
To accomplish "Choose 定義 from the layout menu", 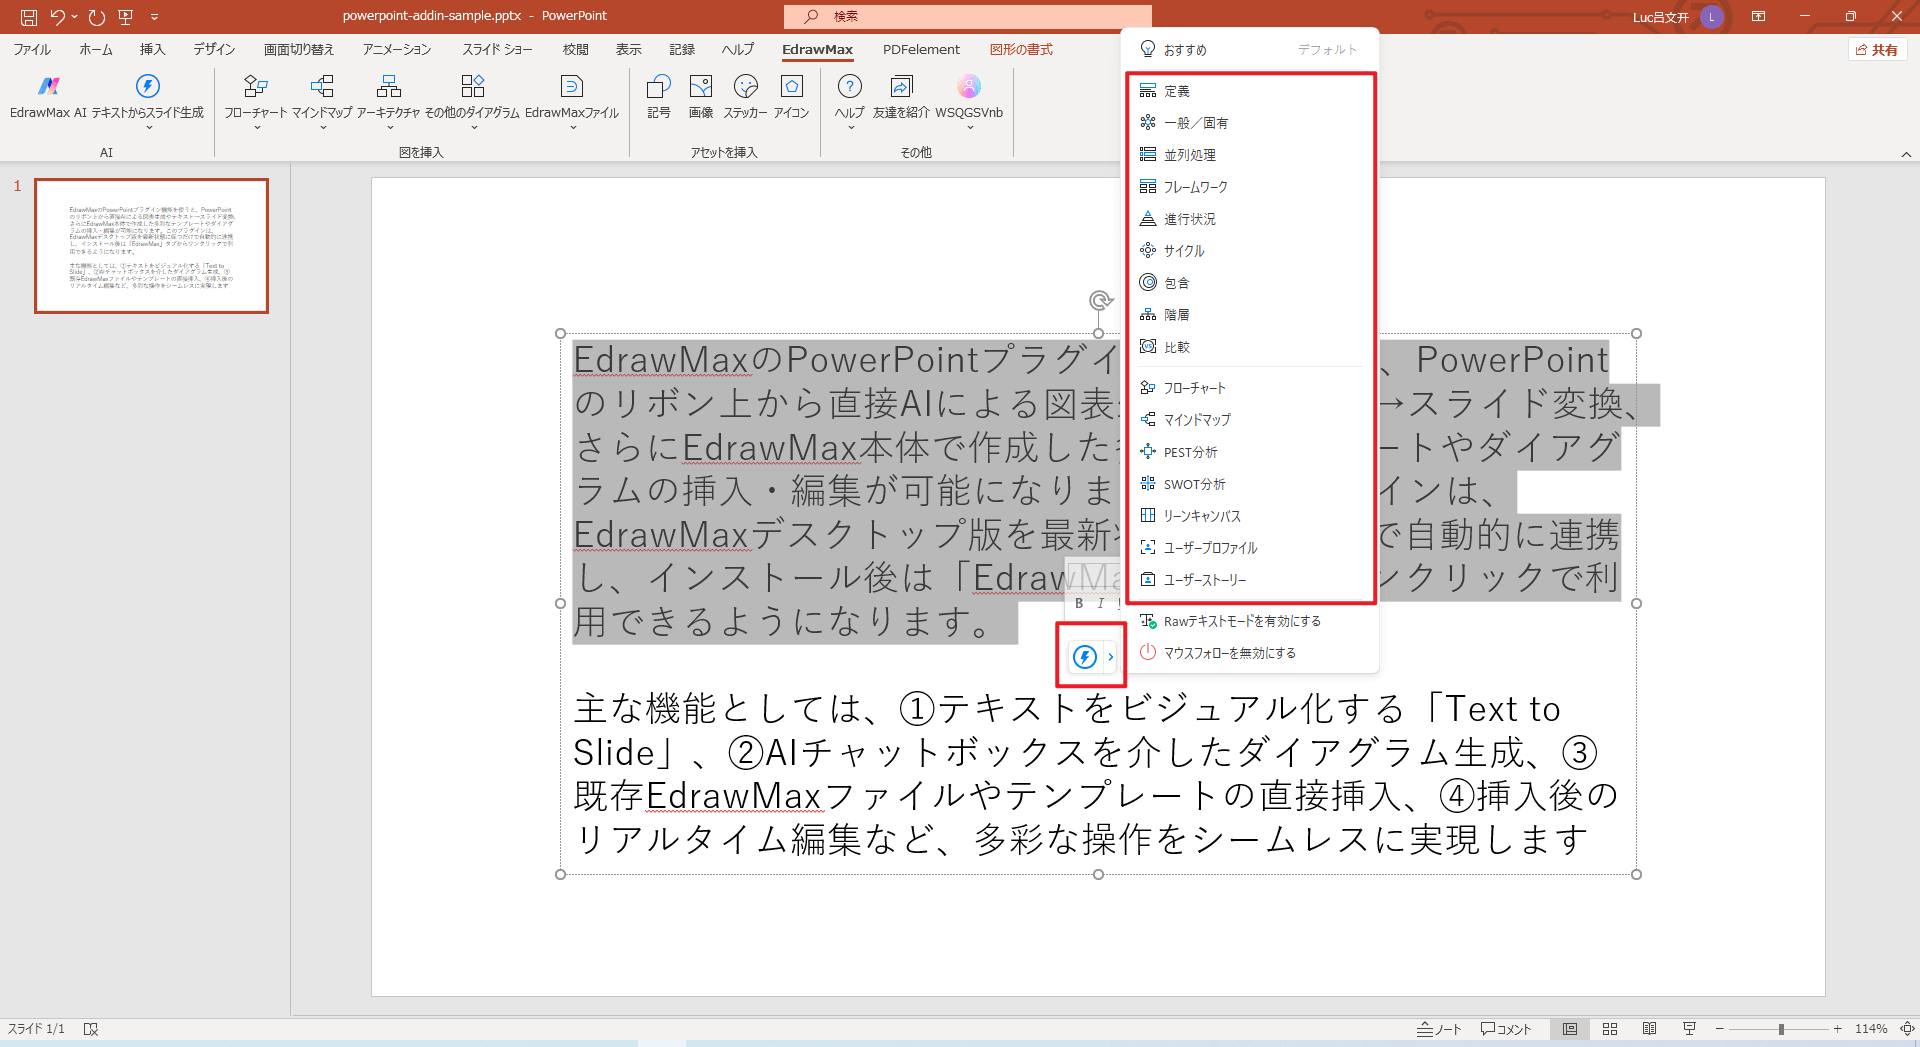I will pyautogui.click(x=1252, y=91).
